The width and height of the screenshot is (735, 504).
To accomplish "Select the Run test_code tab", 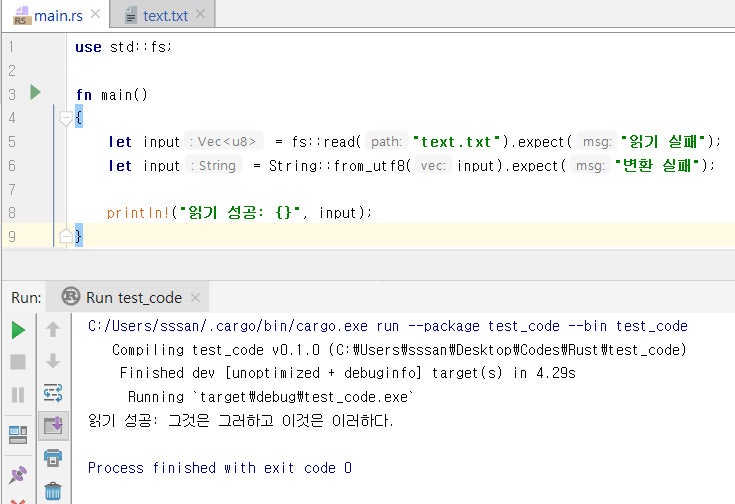I will click(x=133, y=297).
